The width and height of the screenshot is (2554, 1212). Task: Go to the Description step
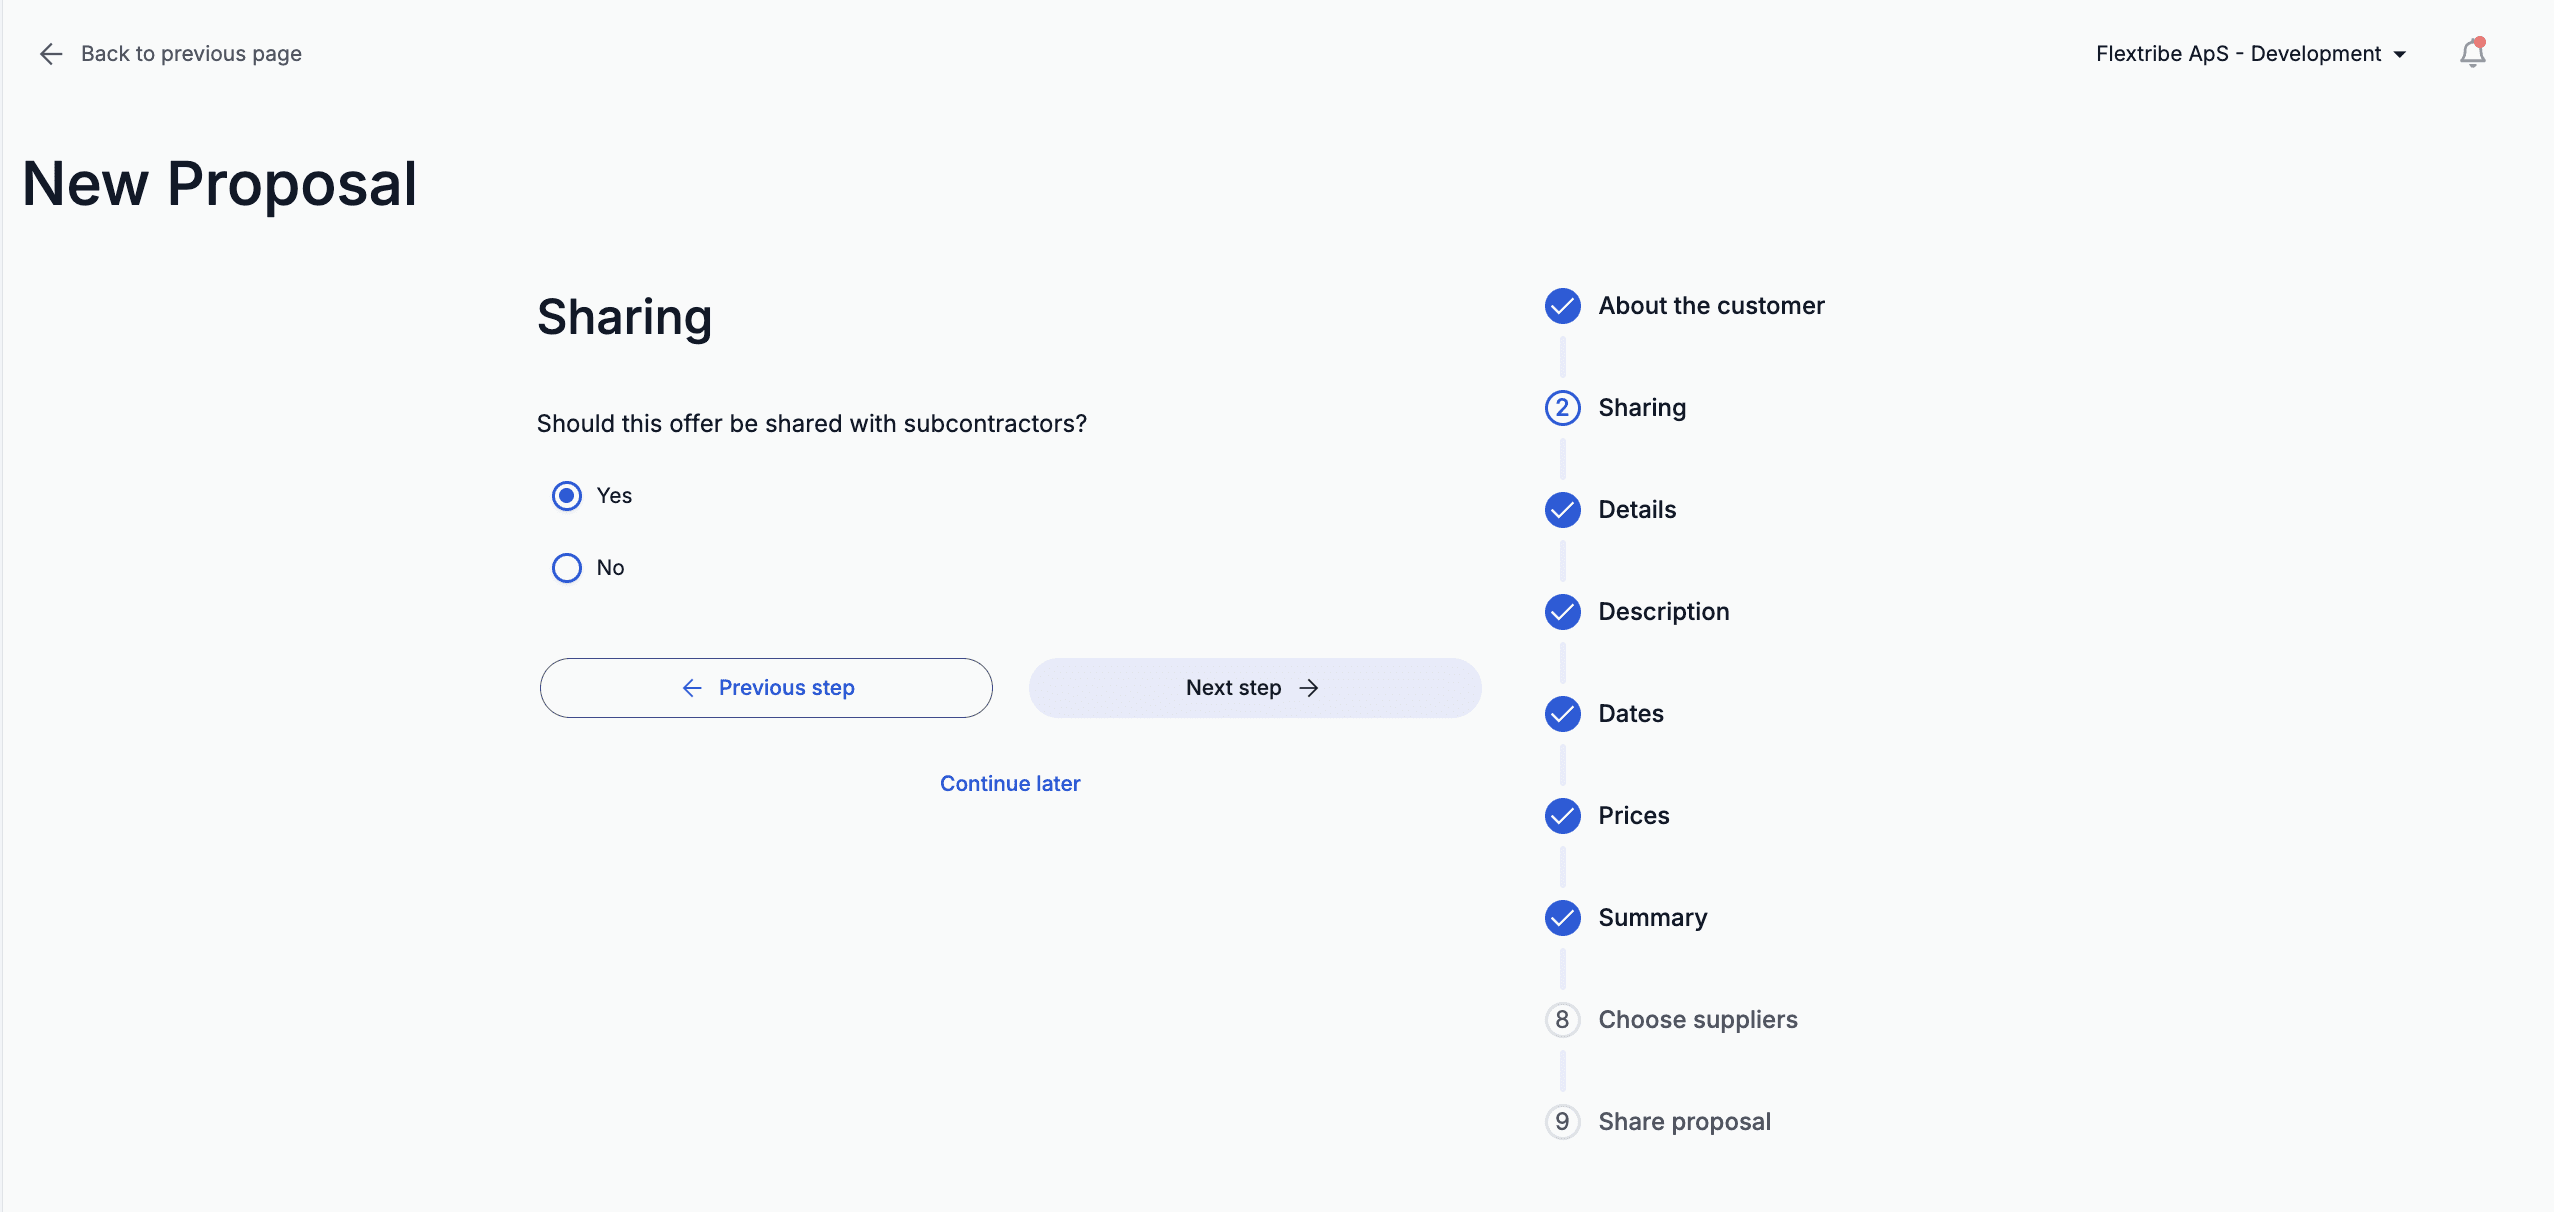pos(1663,612)
